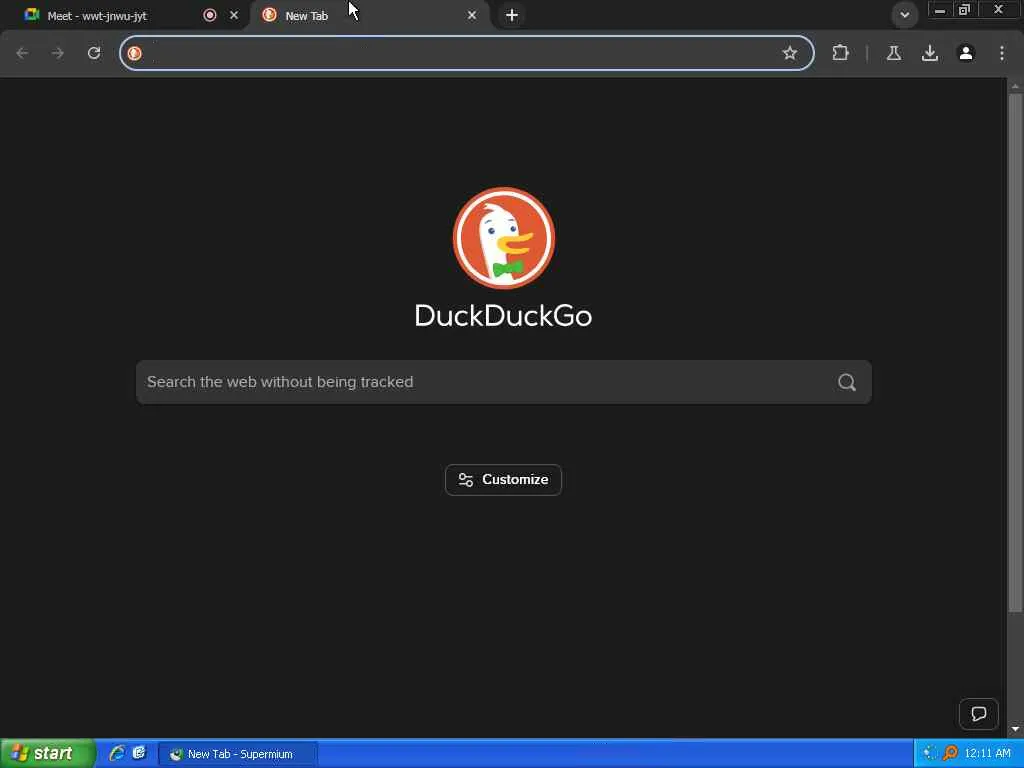Image resolution: width=1024 pixels, height=768 pixels.
Task: Click the 12:11 AM clock
Action: click(x=987, y=754)
